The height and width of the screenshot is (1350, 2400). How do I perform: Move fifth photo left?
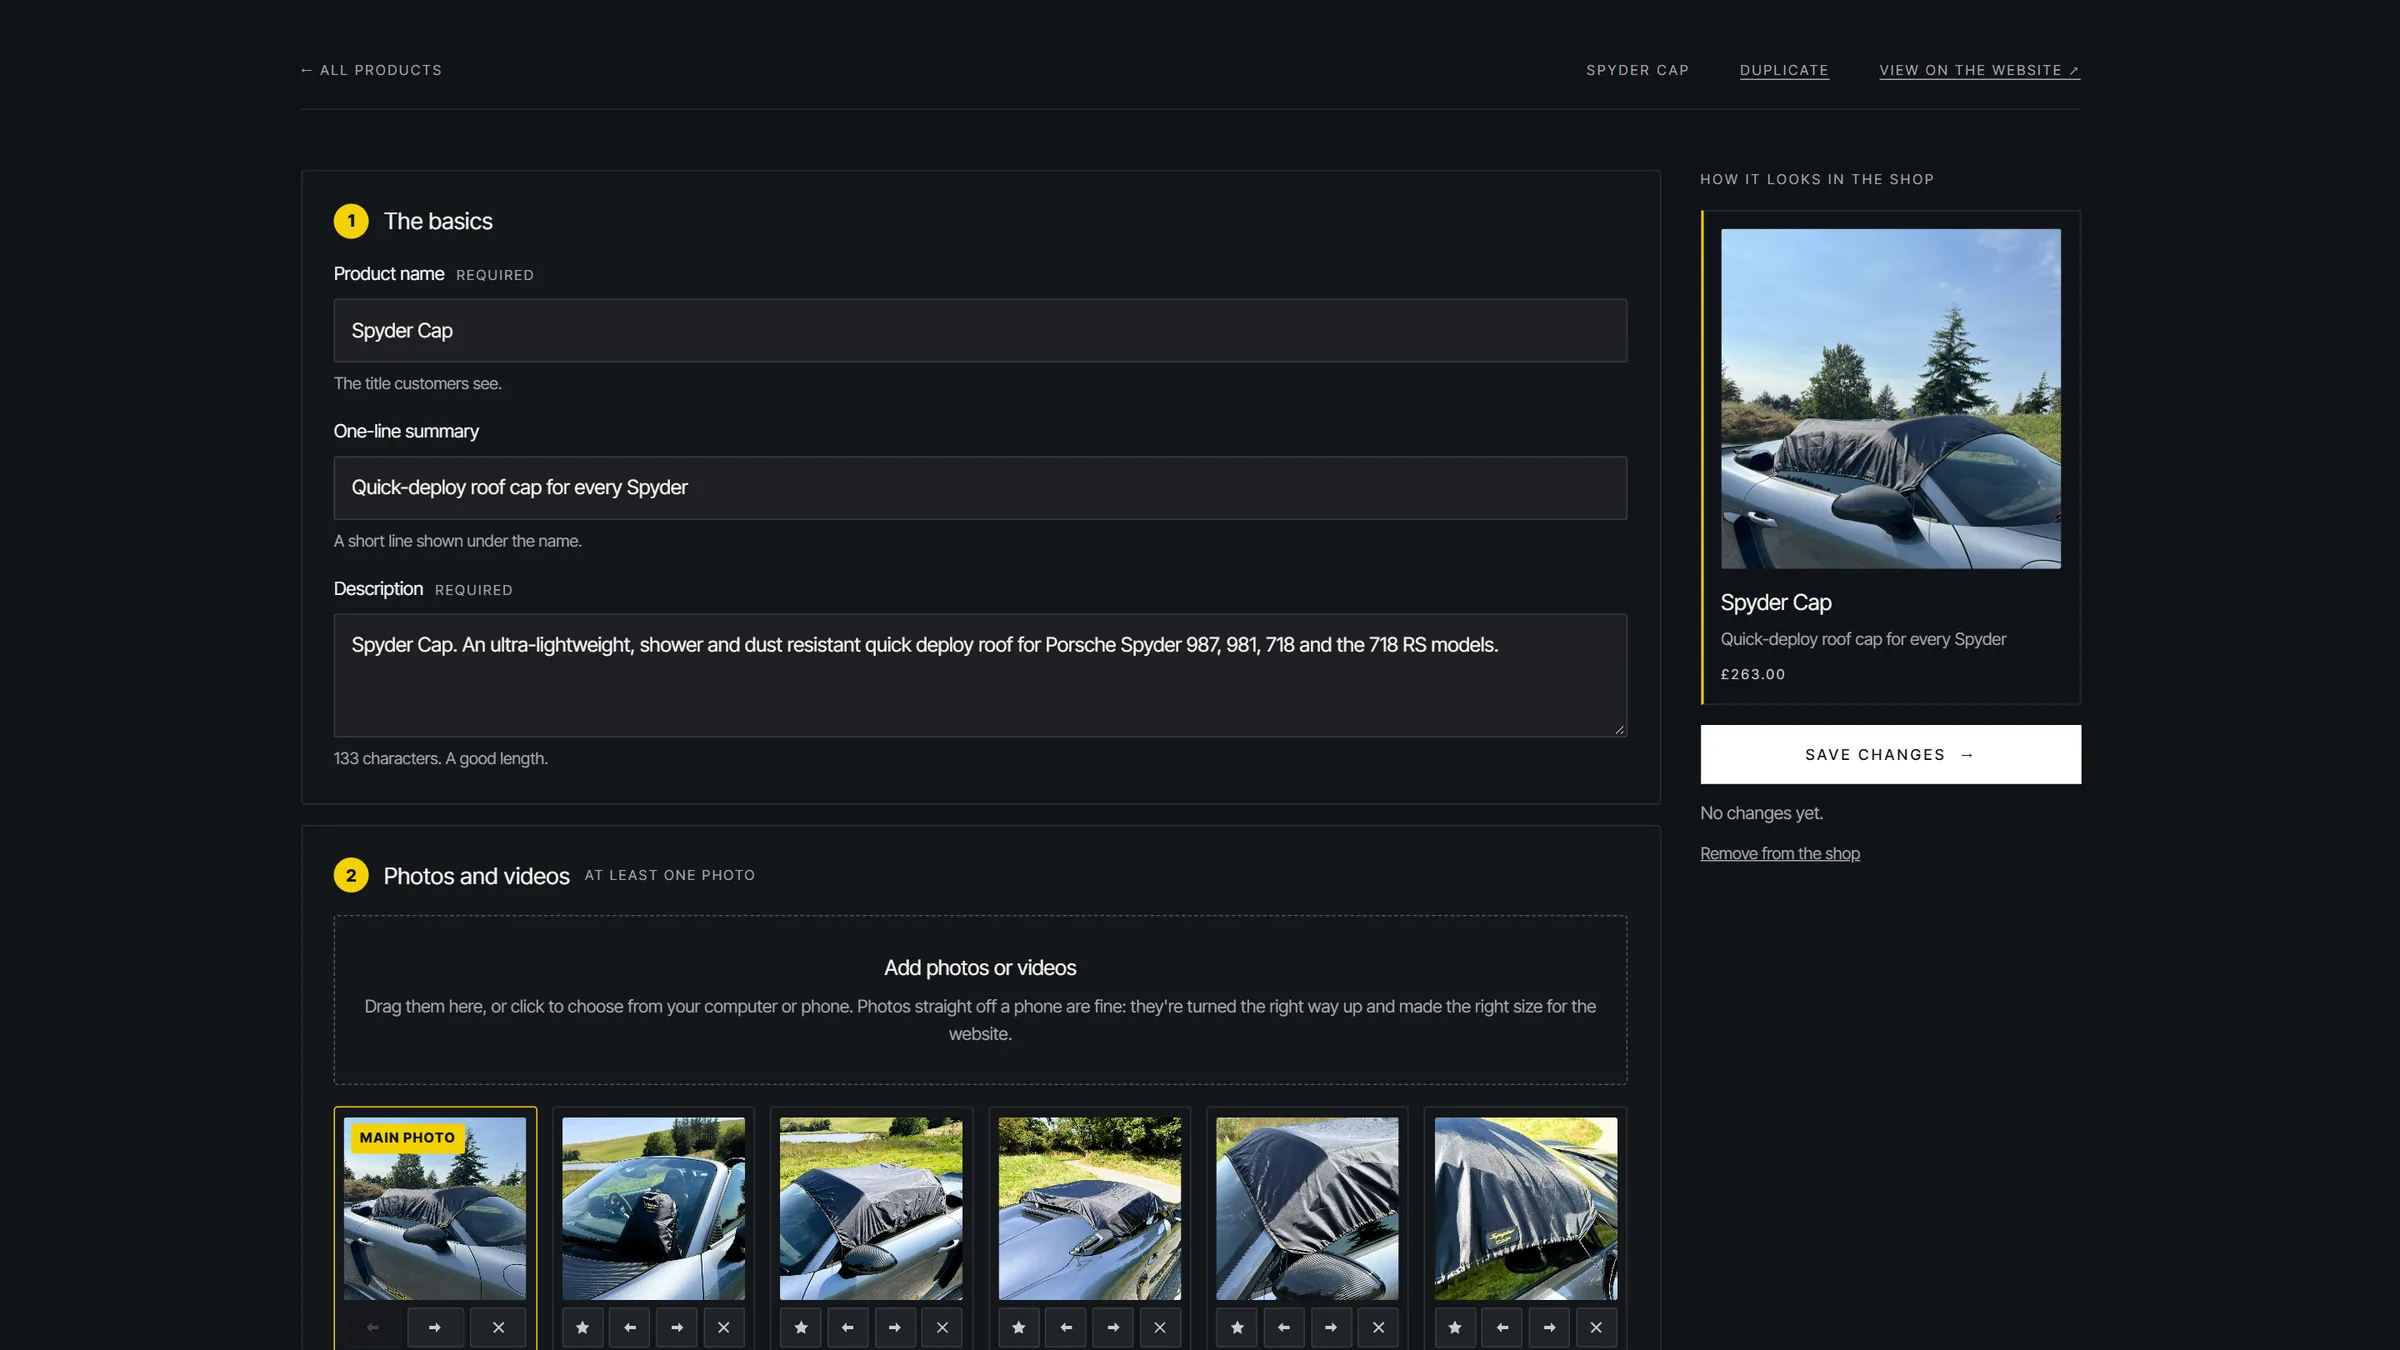pyautogui.click(x=1284, y=1327)
